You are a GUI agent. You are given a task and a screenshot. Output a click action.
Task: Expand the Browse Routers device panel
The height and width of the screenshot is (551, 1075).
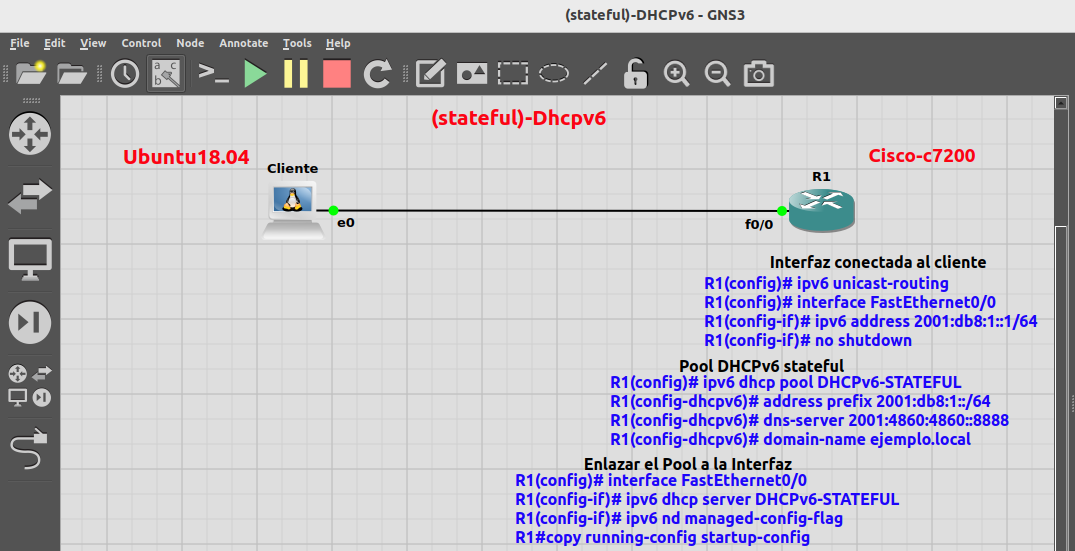[x=30, y=133]
